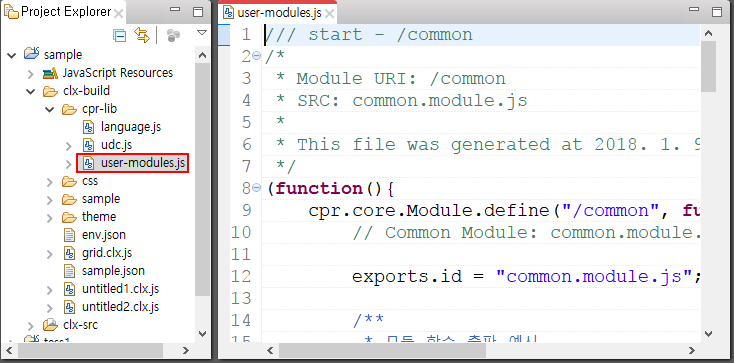The image size is (734, 363).
Task: Select the user-modules.js editor tab
Action: 279,13
